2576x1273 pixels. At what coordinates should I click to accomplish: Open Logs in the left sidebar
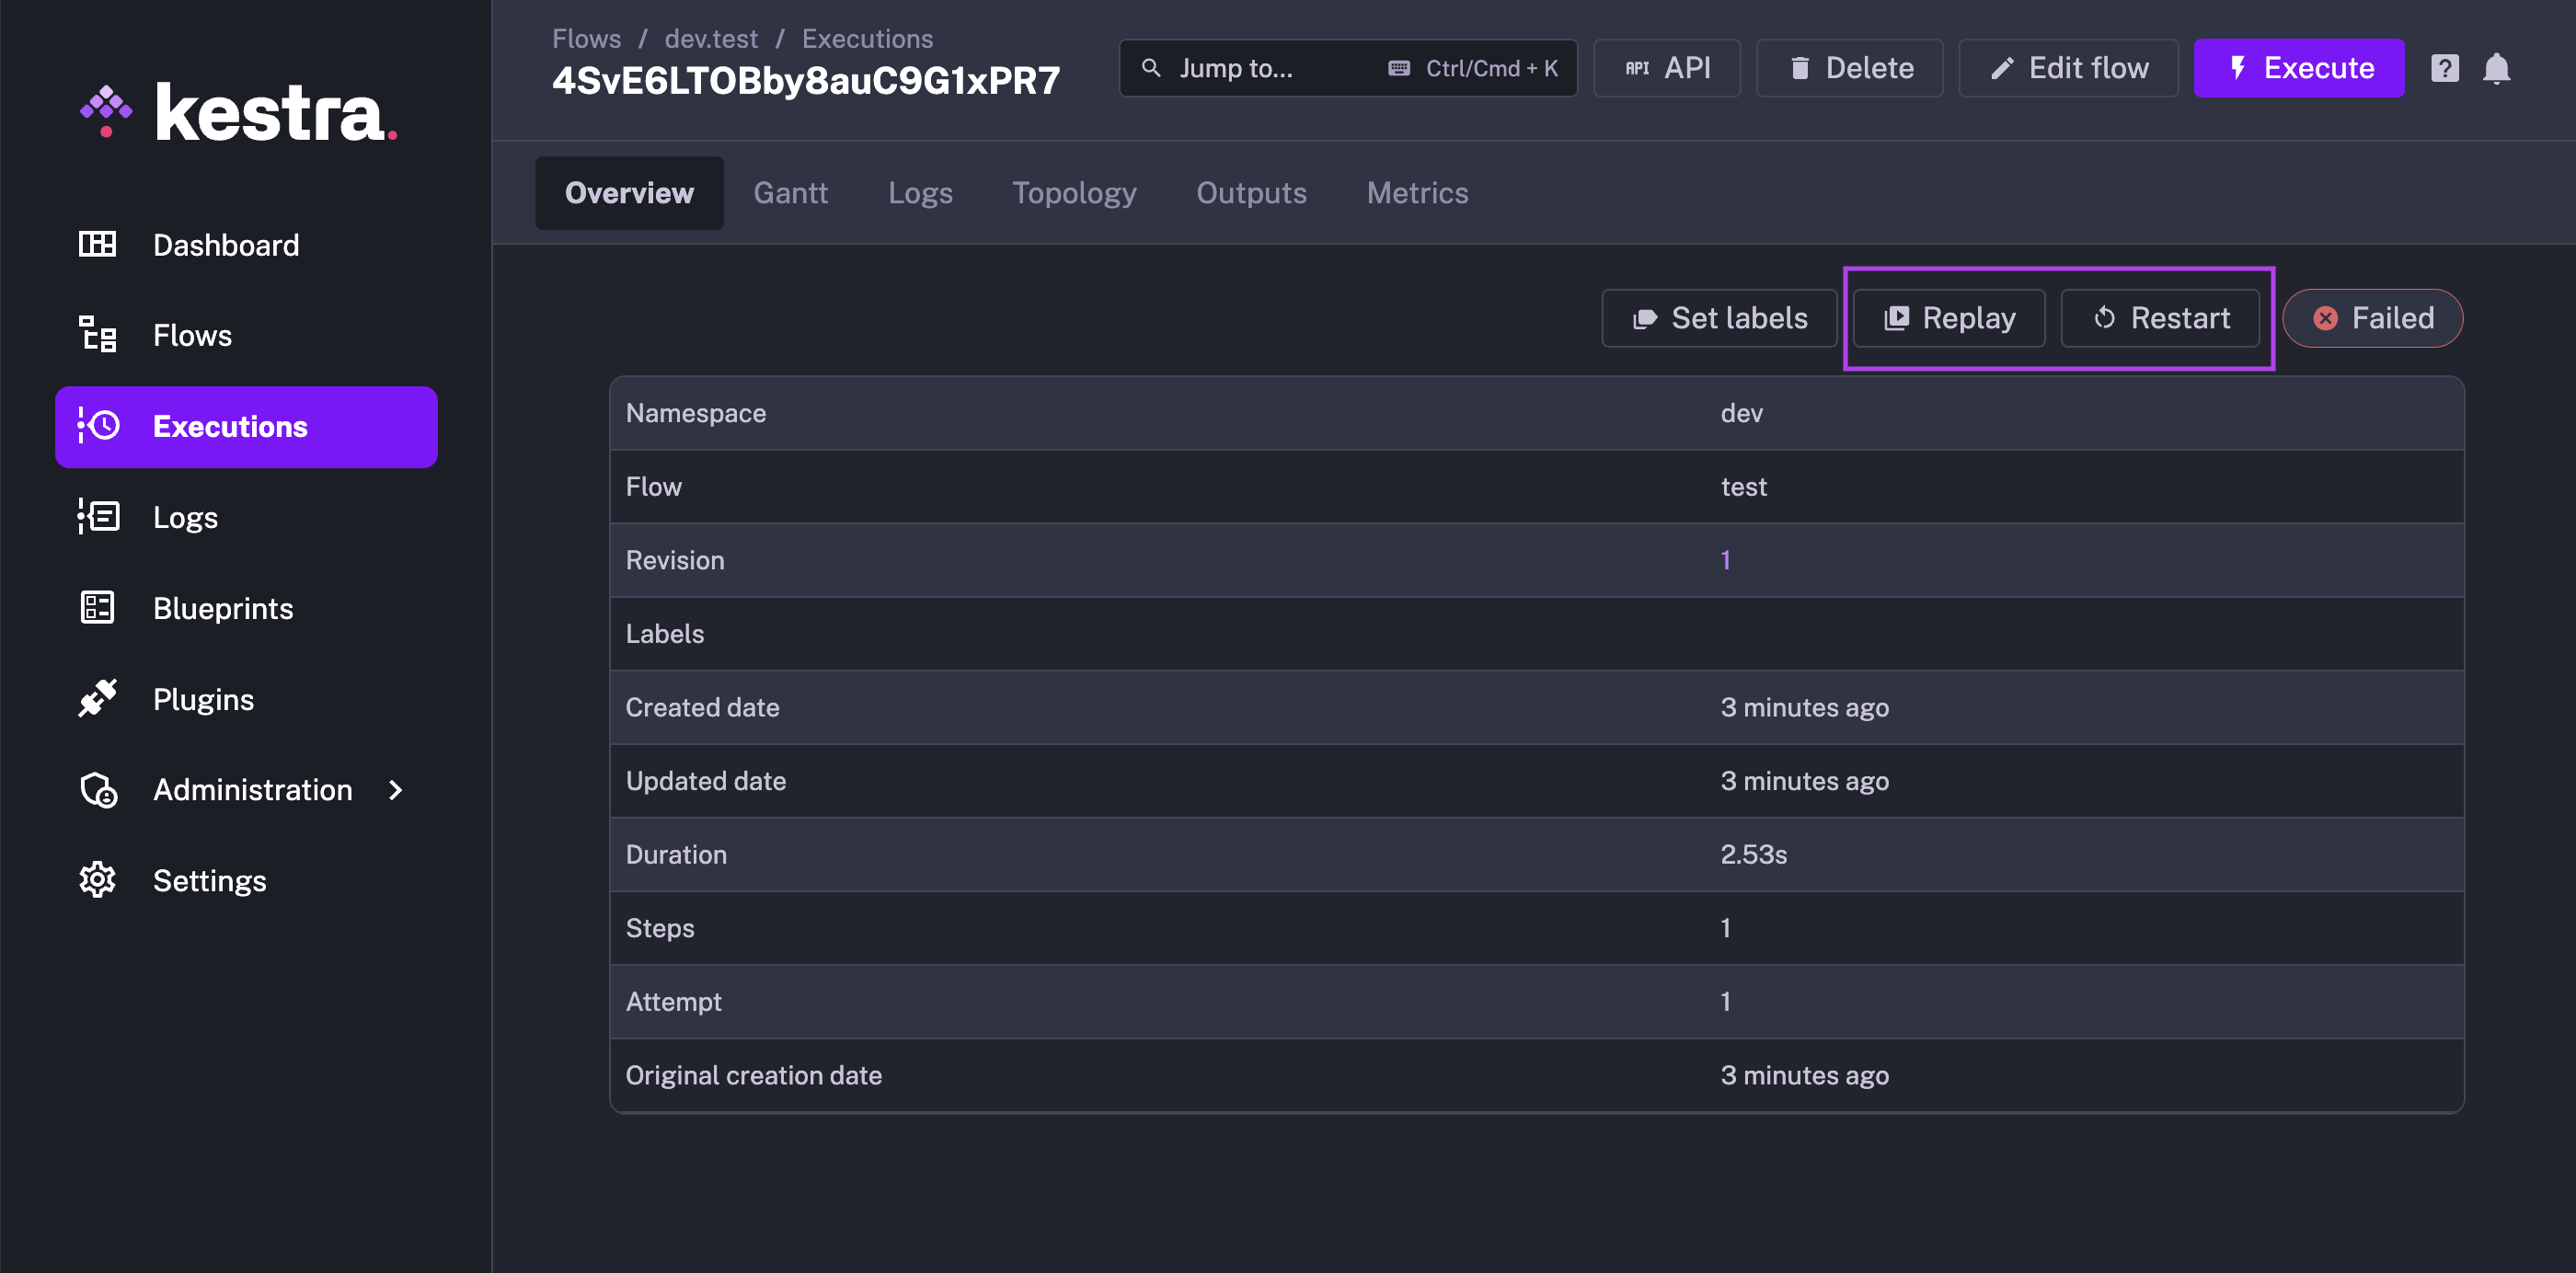(x=185, y=517)
